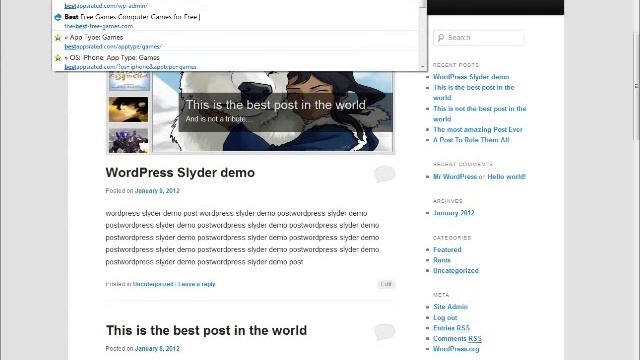Select the purple robot slider thumbnail
The width and height of the screenshot is (640, 360).
pos(129,140)
